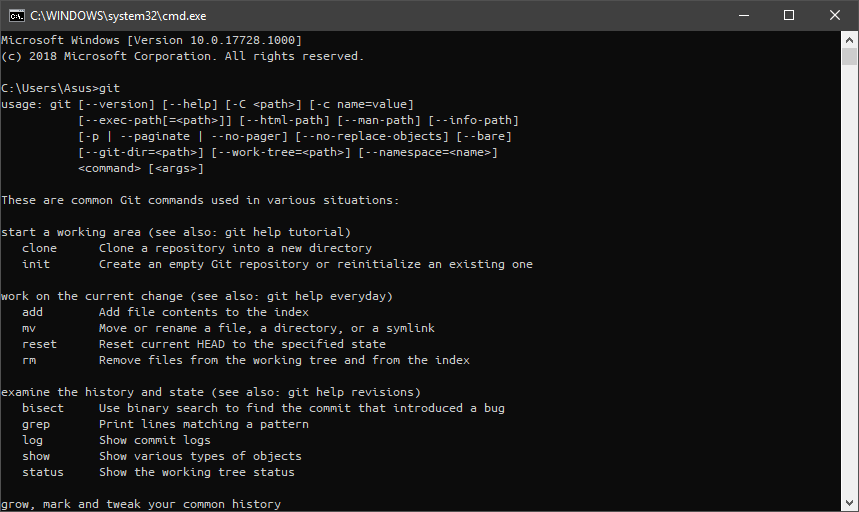Click the "log" command name
This screenshot has height=512, width=859.
33,440
